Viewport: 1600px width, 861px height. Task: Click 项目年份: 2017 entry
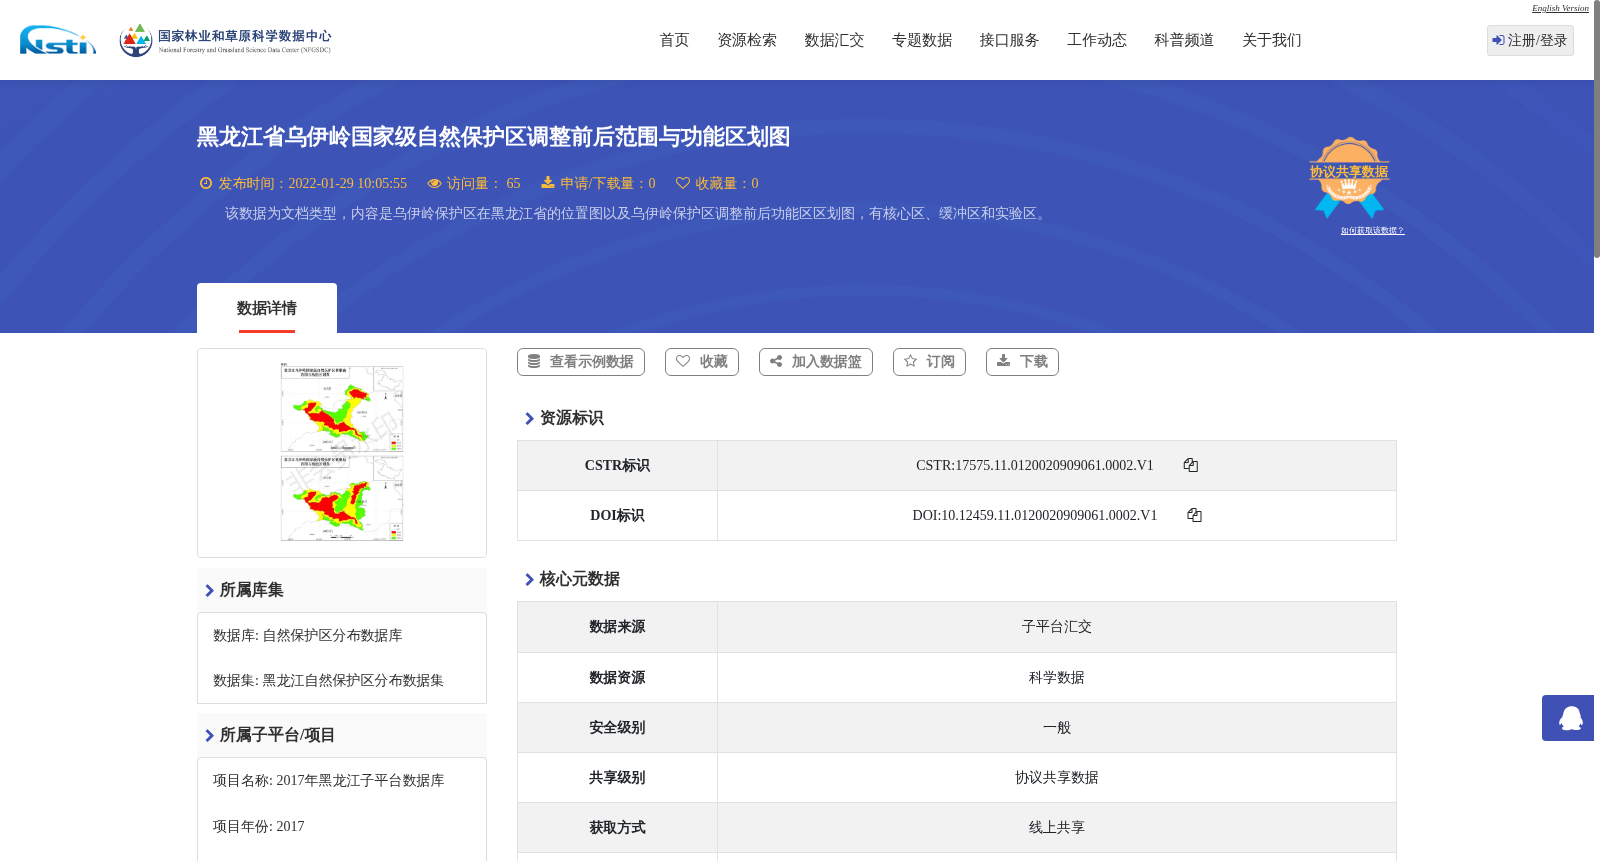coord(259,827)
